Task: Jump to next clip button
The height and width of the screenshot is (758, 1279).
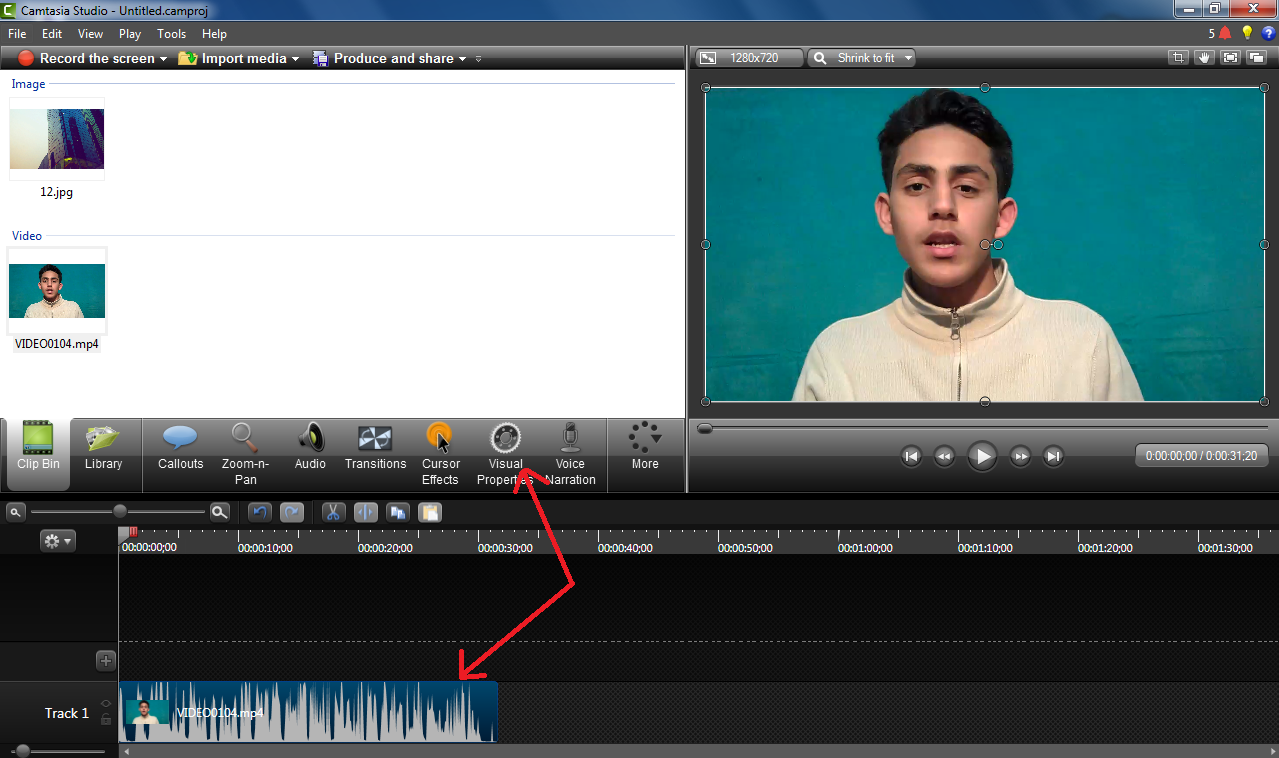Action: [x=1053, y=456]
